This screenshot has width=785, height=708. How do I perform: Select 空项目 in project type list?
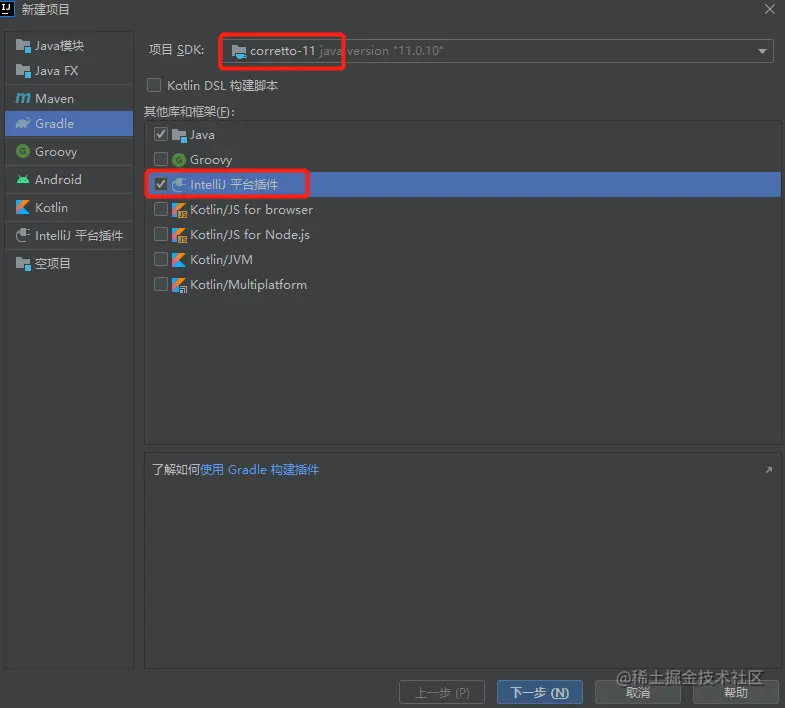point(69,263)
